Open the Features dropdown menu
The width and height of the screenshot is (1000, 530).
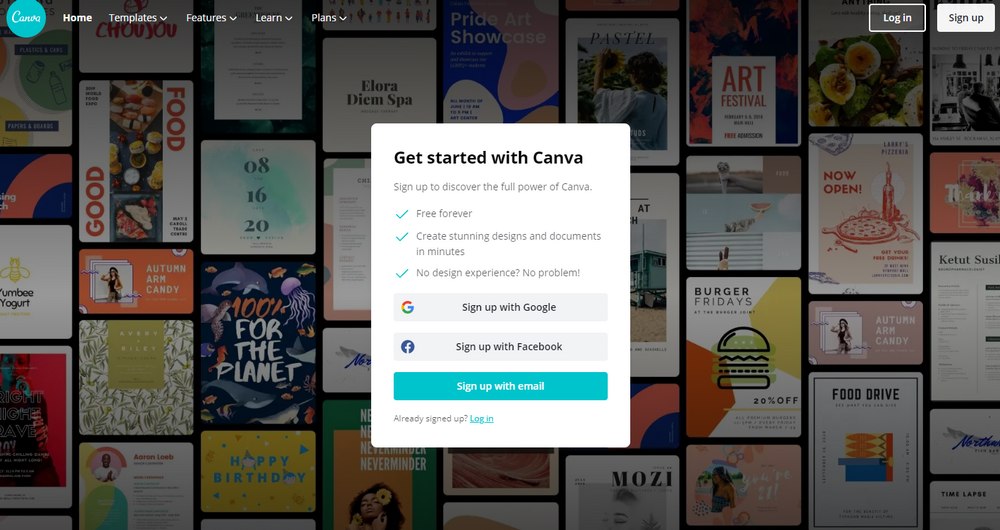tap(211, 18)
